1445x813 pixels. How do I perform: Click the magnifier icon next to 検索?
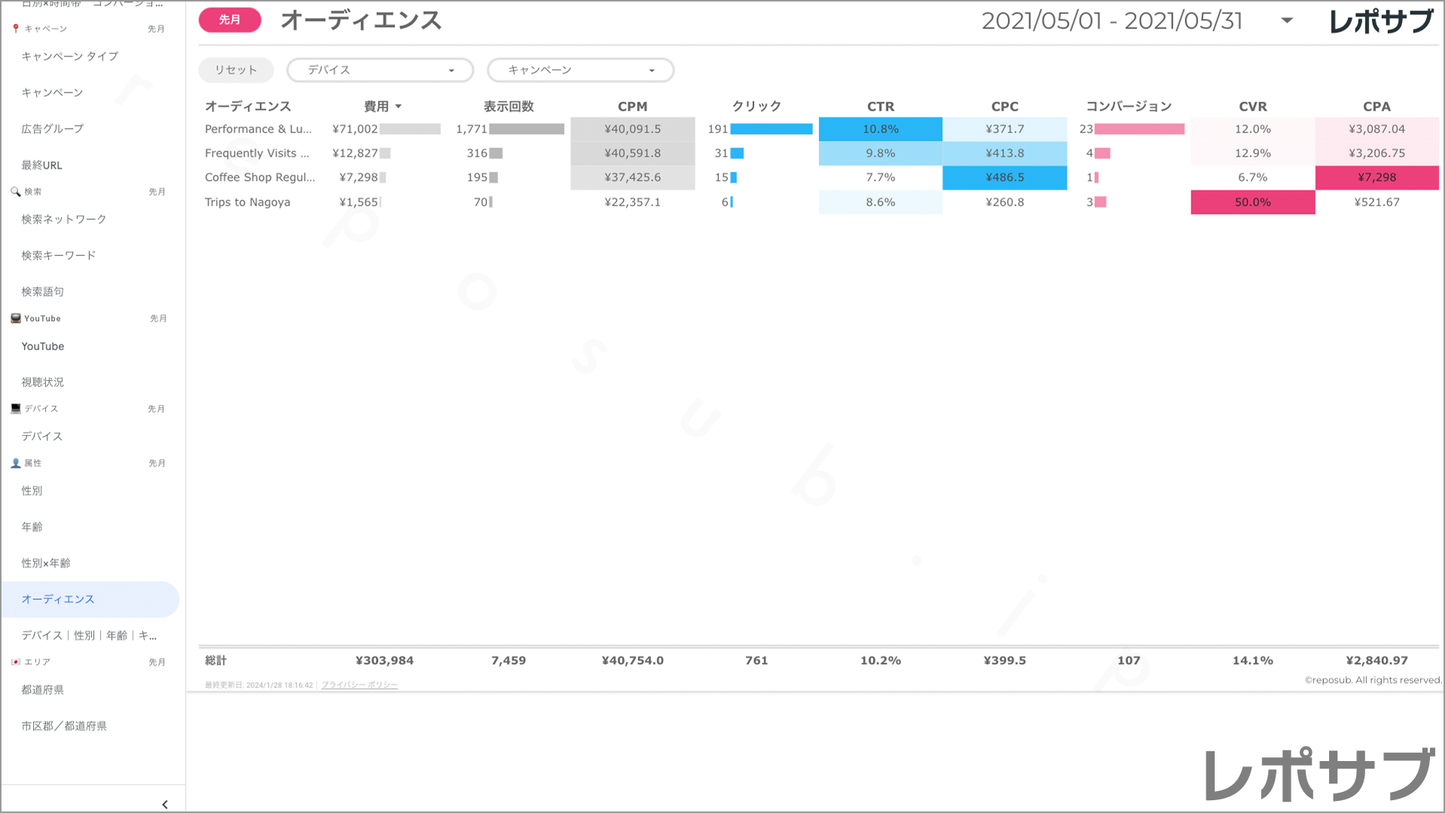[x=15, y=192]
